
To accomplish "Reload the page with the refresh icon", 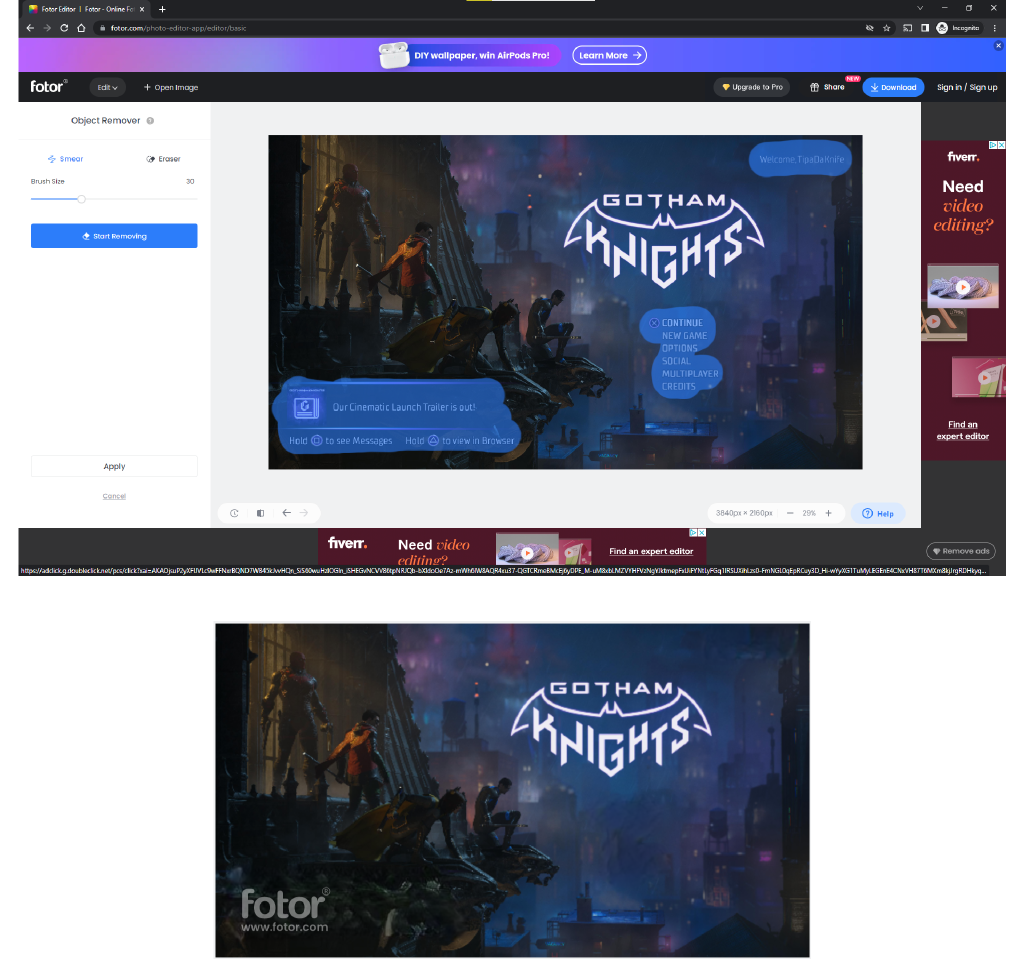I will (x=64, y=28).
